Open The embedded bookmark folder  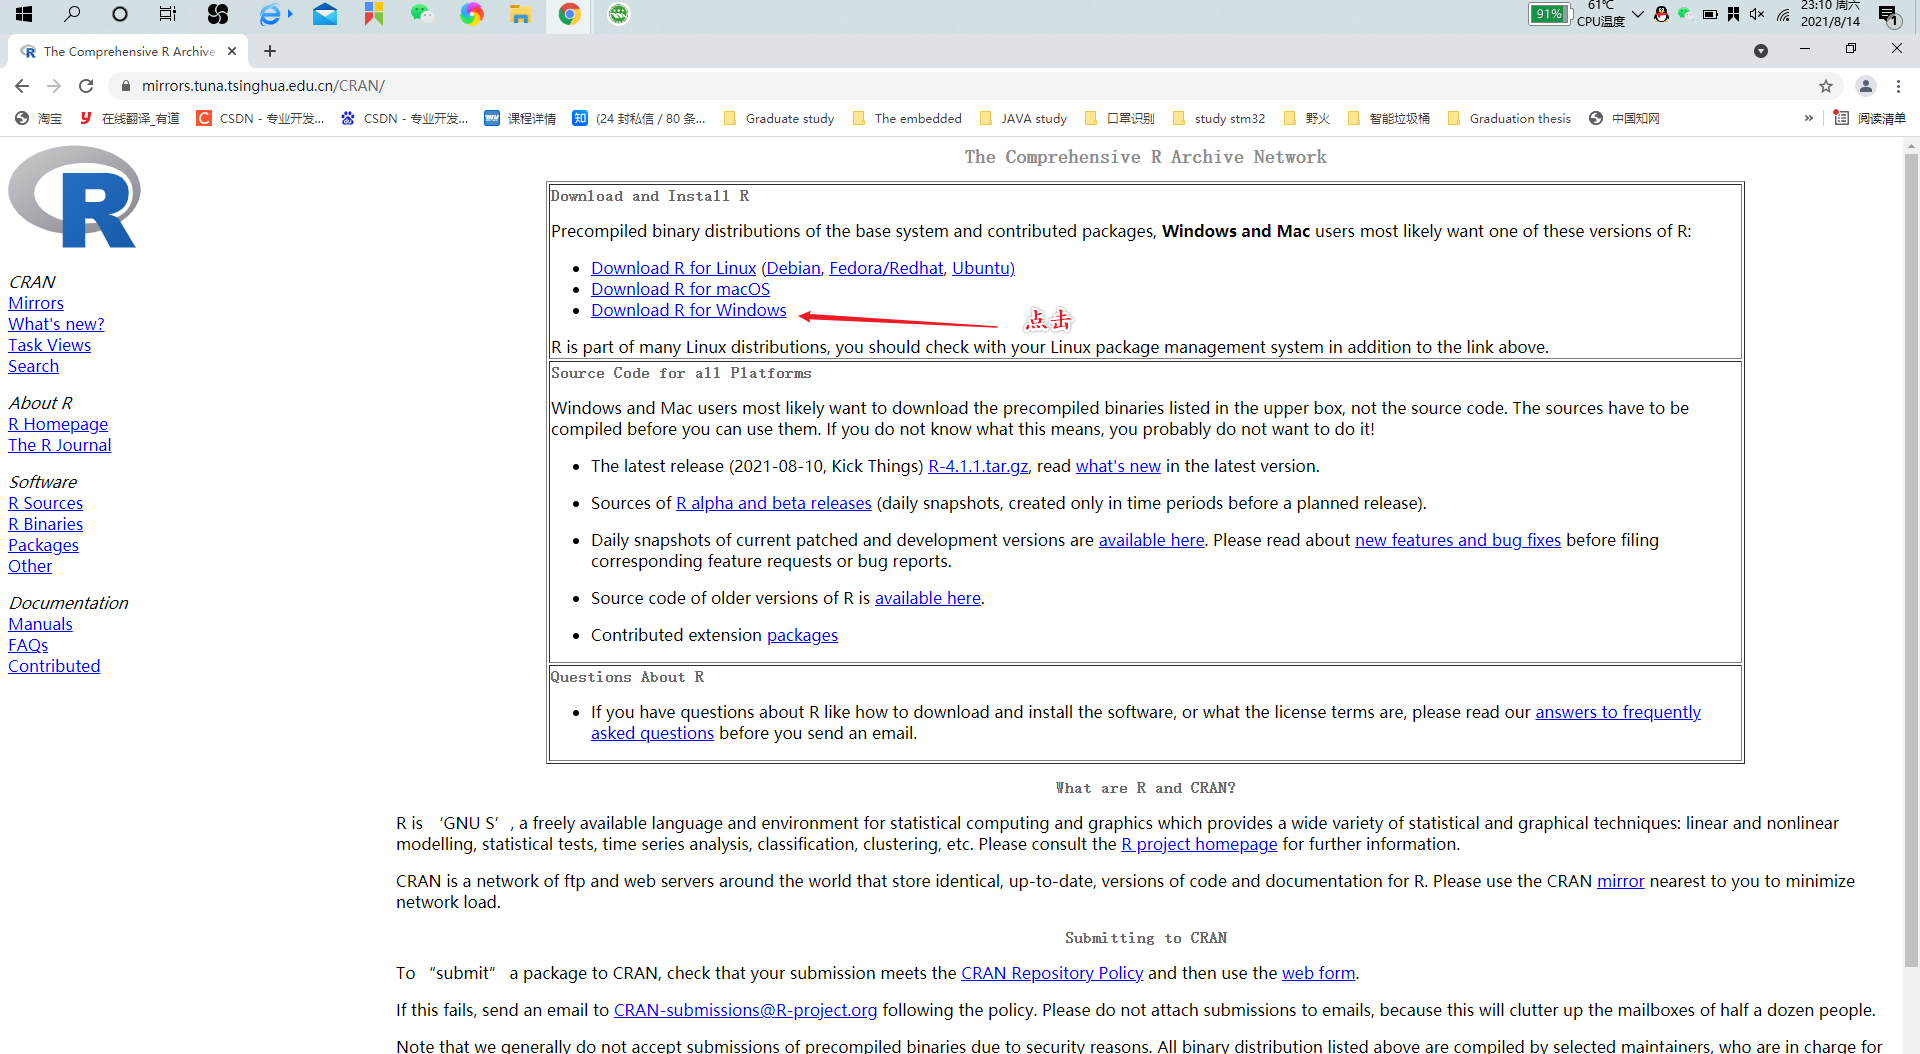pos(907,118)
